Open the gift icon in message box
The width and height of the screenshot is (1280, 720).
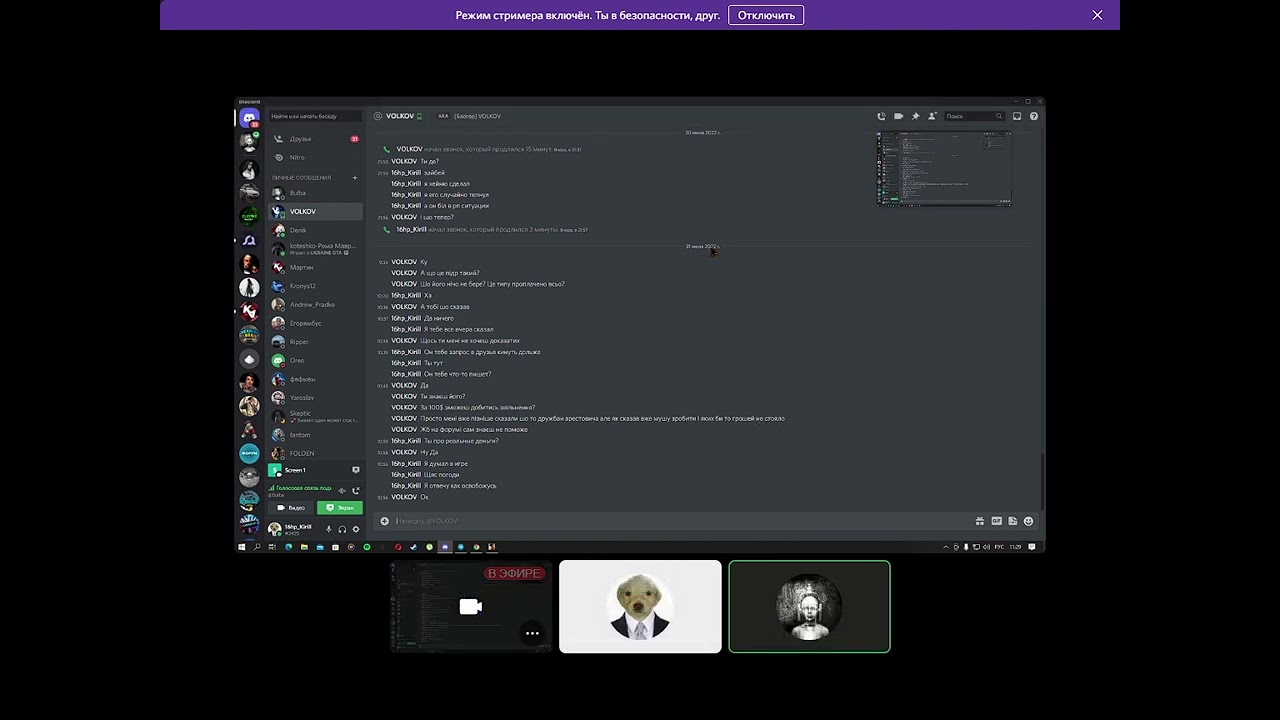coord(980,521)
